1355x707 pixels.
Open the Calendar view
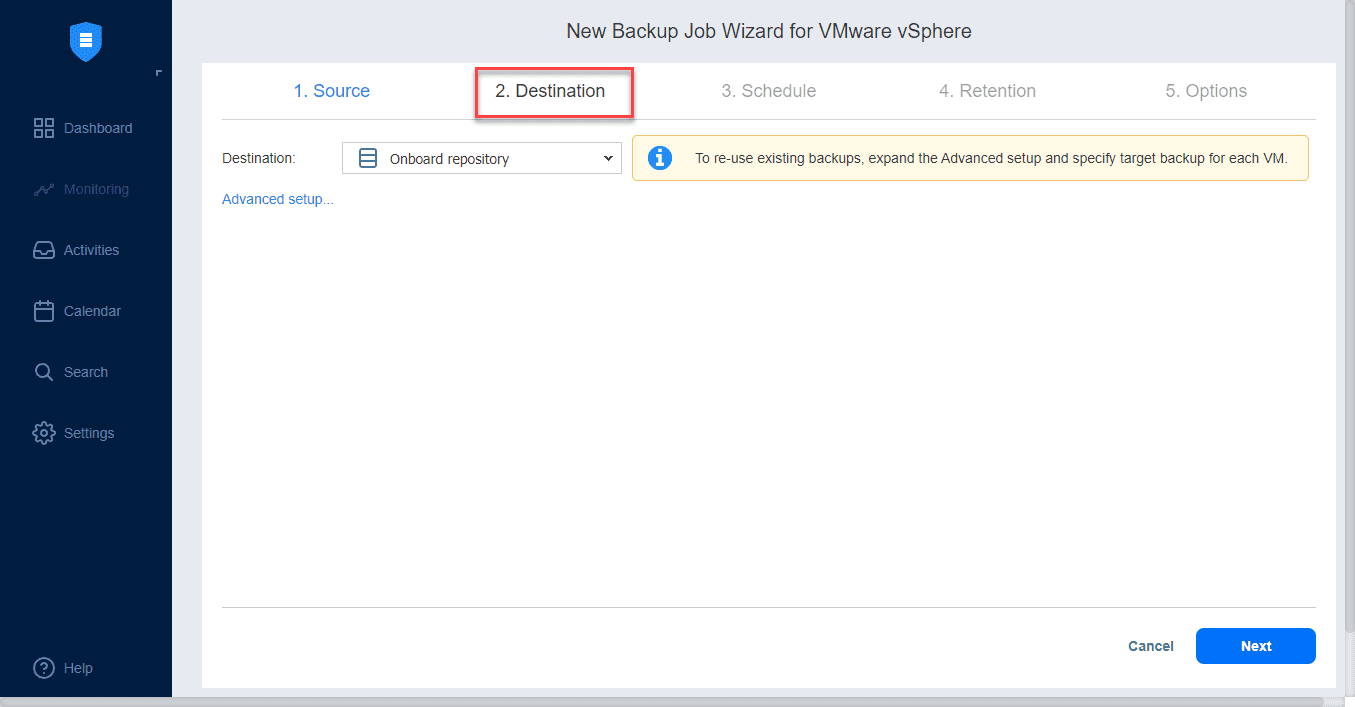coord(86,311)
